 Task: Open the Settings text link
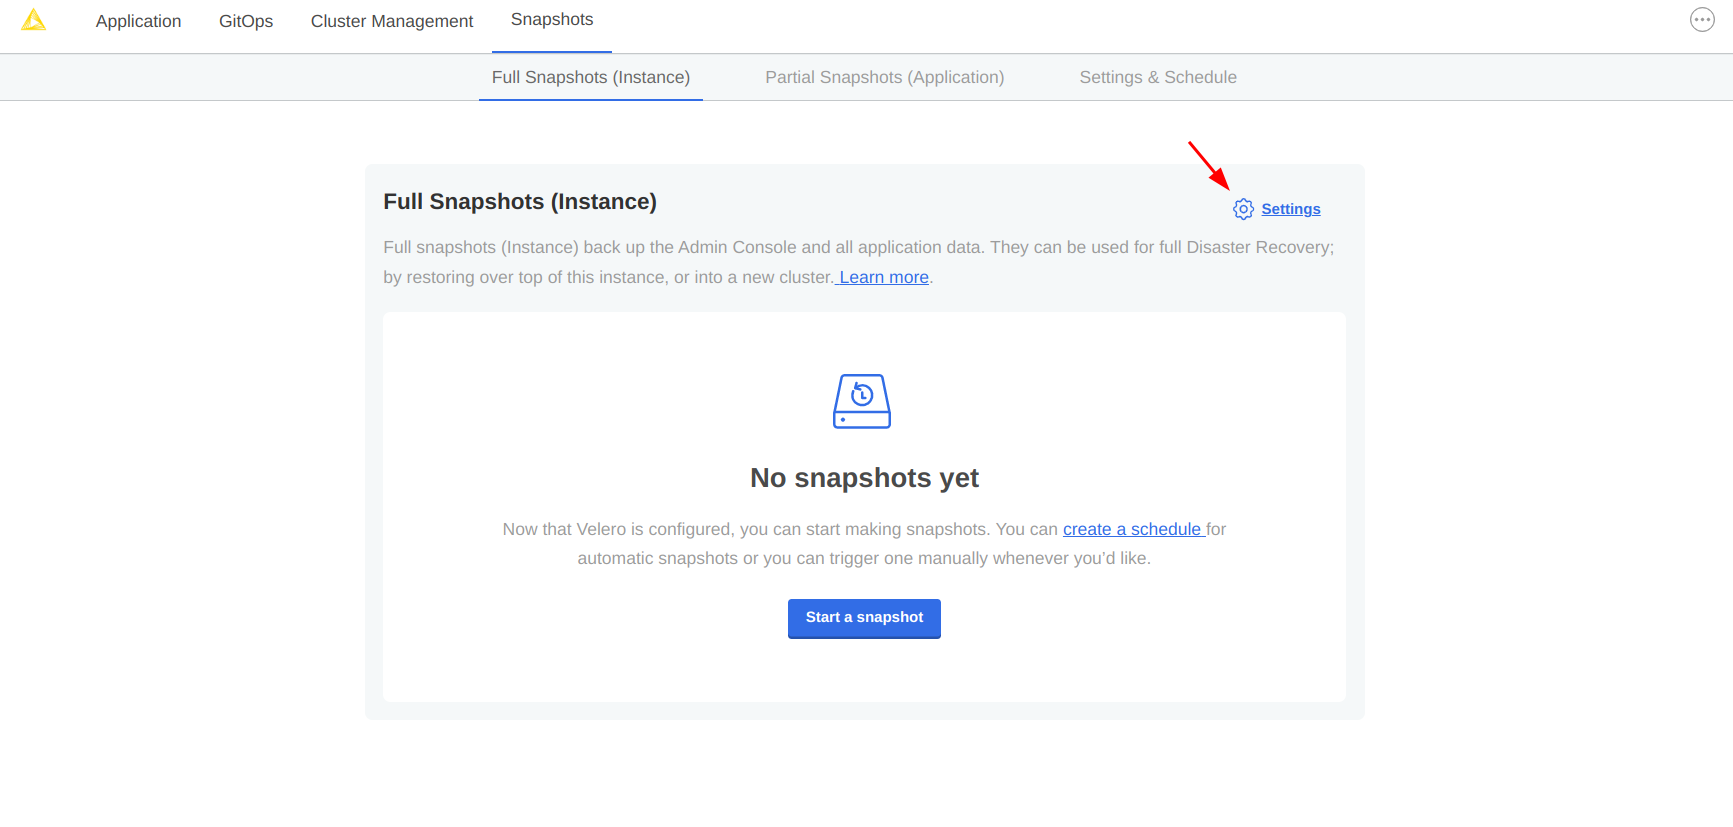(x=1291, y=209)
